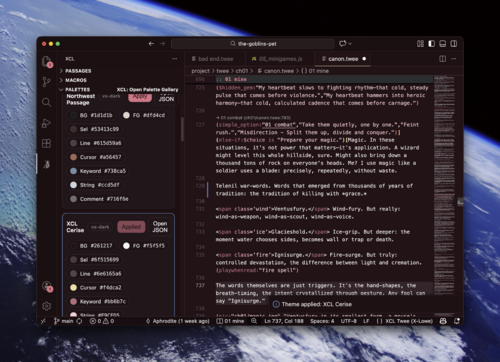The height and width of the screenshot is (362, 500).
Task: Open the Ln 737, Col 188 position entry
Action: tap(284, 321)
